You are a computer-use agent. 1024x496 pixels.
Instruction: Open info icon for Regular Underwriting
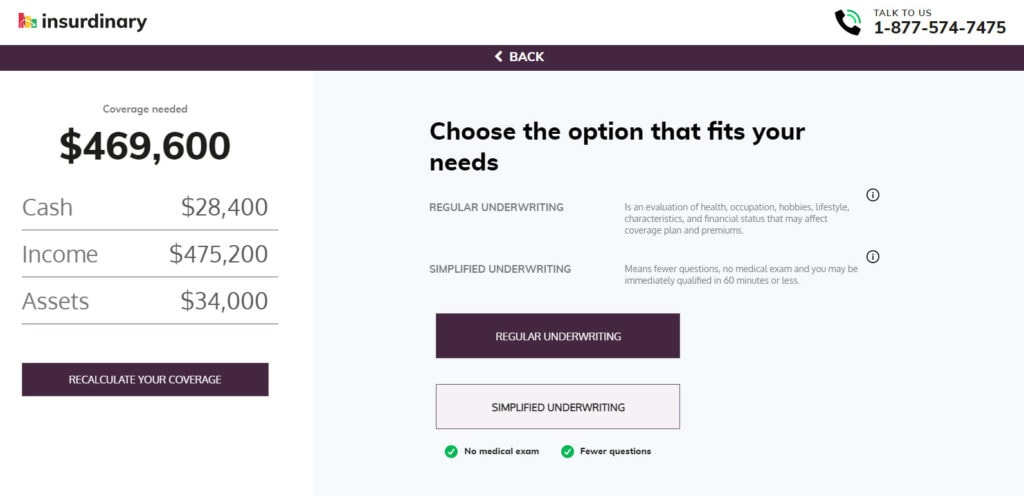pyautogui.click(x=872, y=194)
